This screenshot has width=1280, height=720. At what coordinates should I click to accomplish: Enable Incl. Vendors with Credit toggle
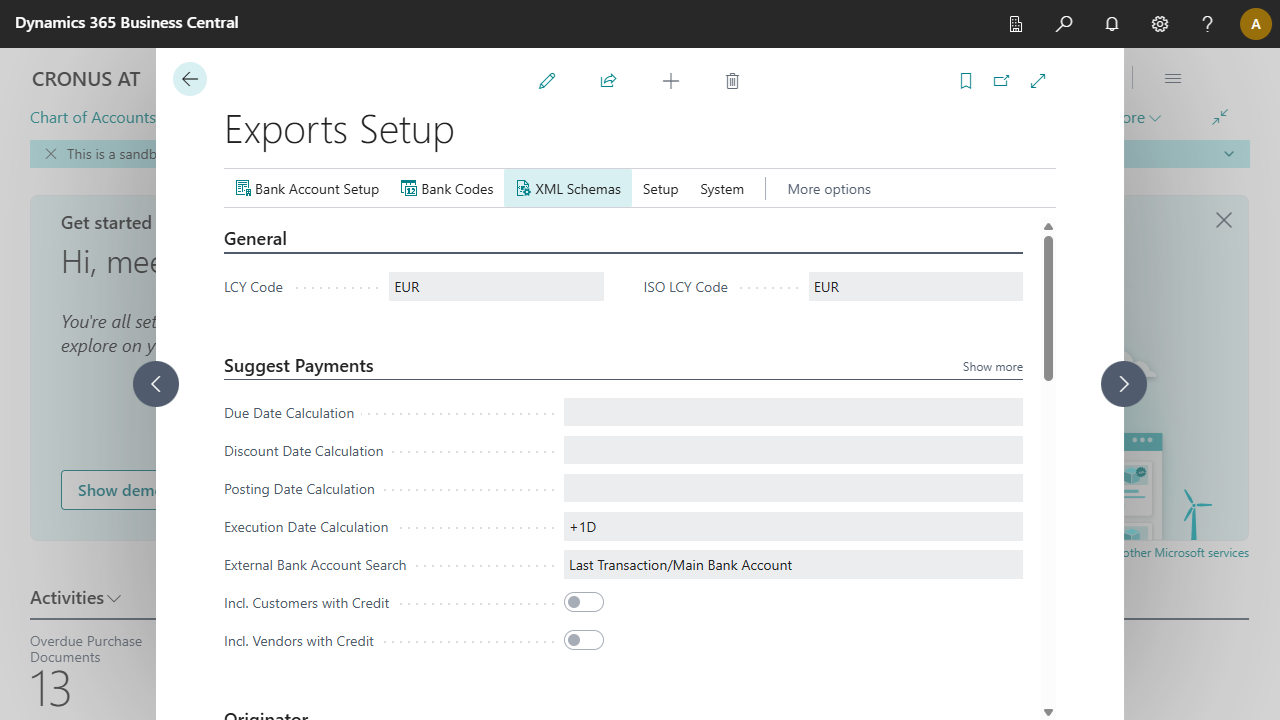pos(584,640)
